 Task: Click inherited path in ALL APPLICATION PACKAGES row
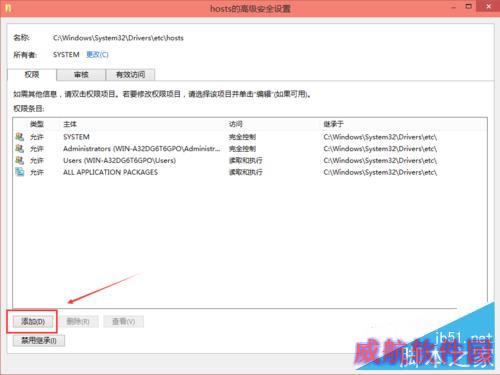380,172
